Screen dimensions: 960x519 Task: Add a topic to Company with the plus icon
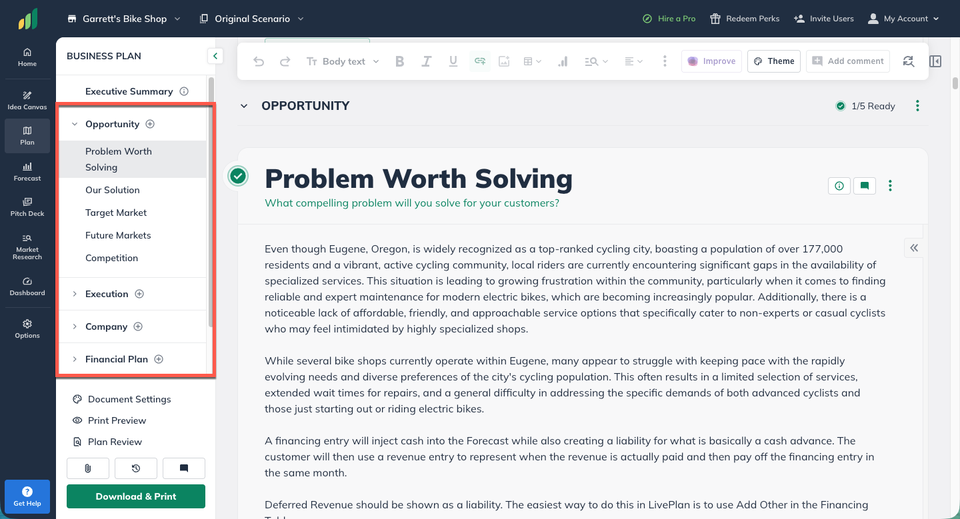138,326
